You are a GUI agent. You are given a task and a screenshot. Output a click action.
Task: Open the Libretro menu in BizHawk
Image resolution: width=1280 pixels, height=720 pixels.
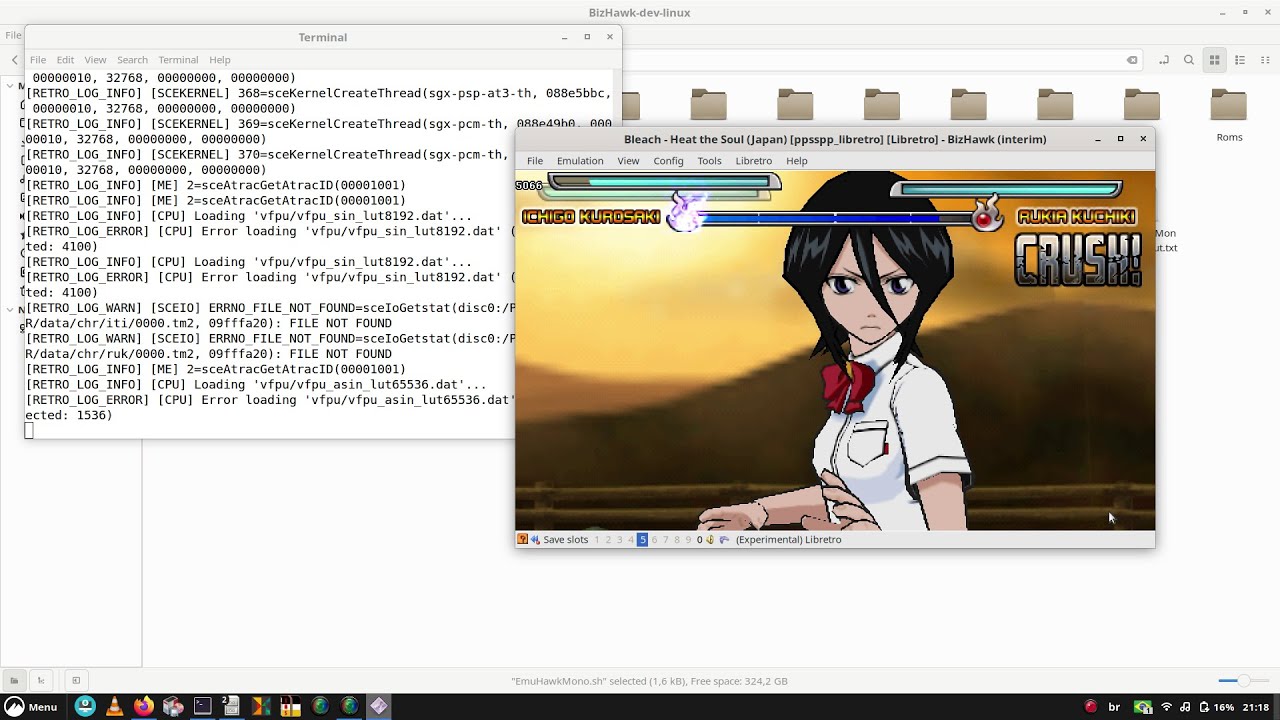(753, 161)
